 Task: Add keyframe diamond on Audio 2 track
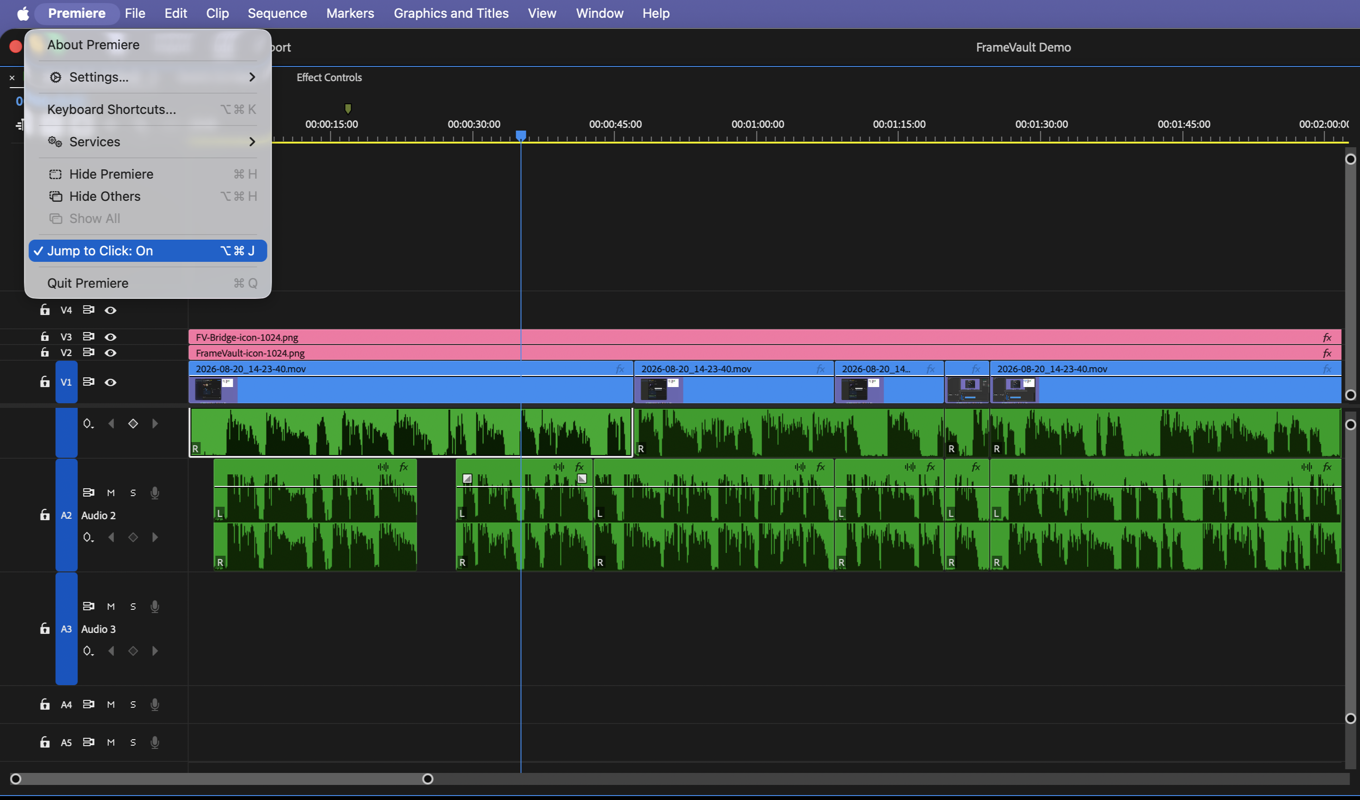(133, 538)
